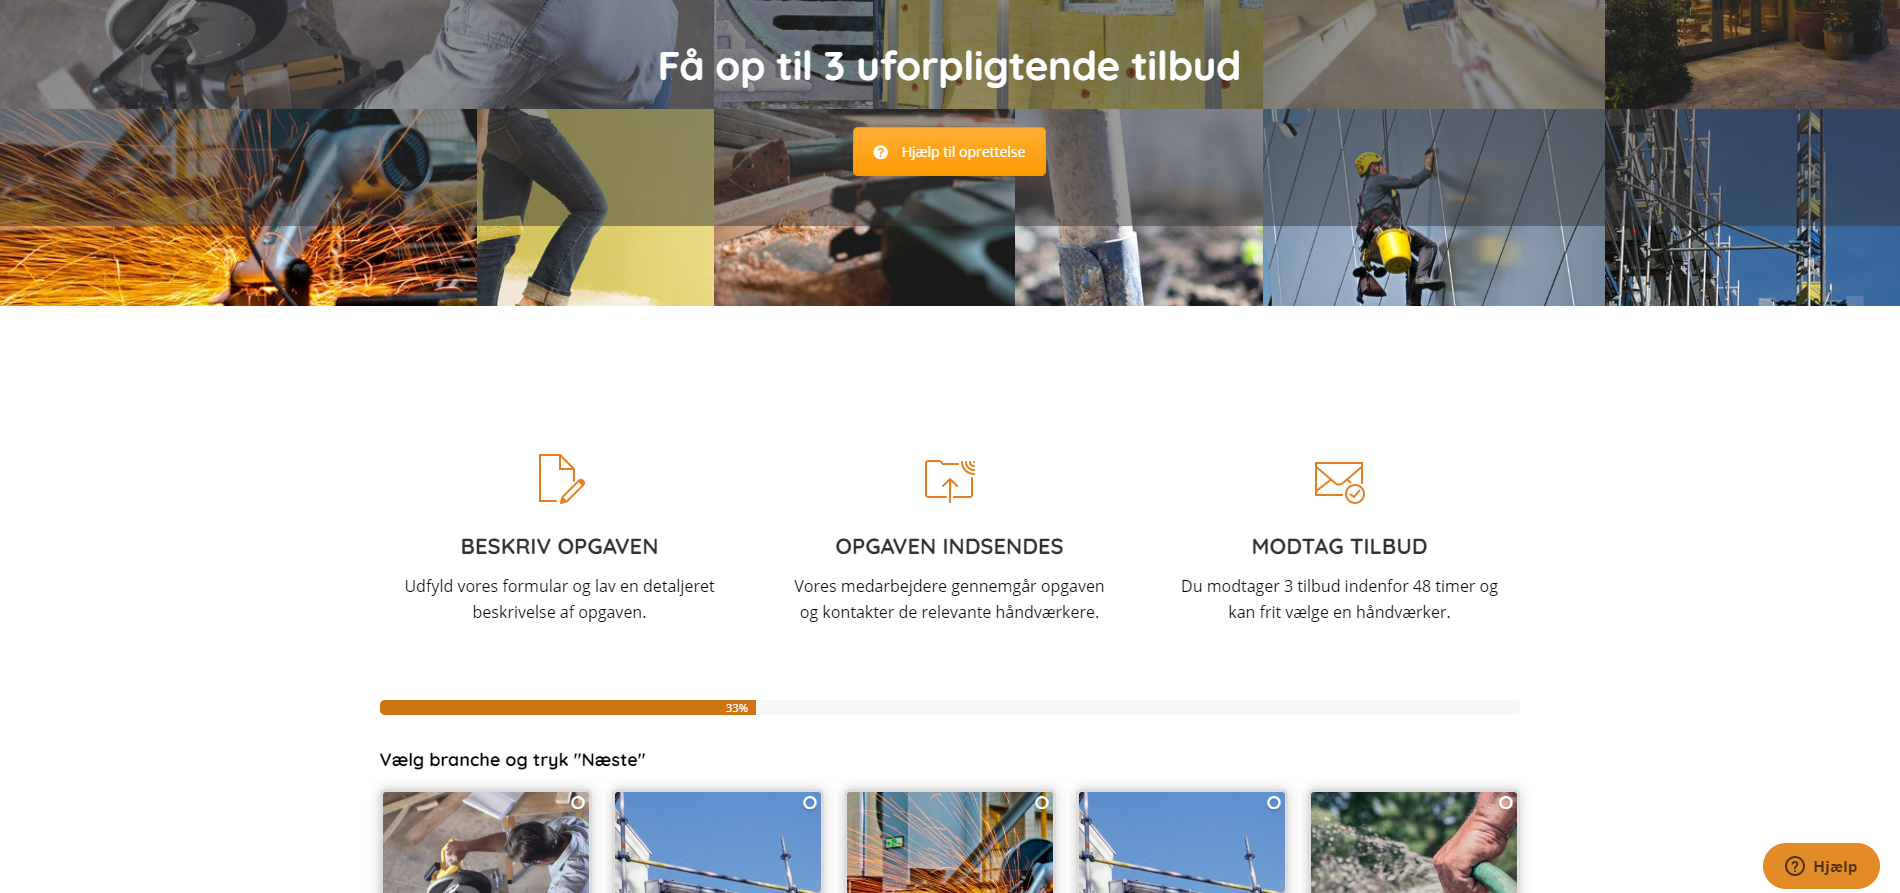1900x893 pixels.
Task: Click the MODTAG TILBUD heading
Action: click(x=1340, y=547)
